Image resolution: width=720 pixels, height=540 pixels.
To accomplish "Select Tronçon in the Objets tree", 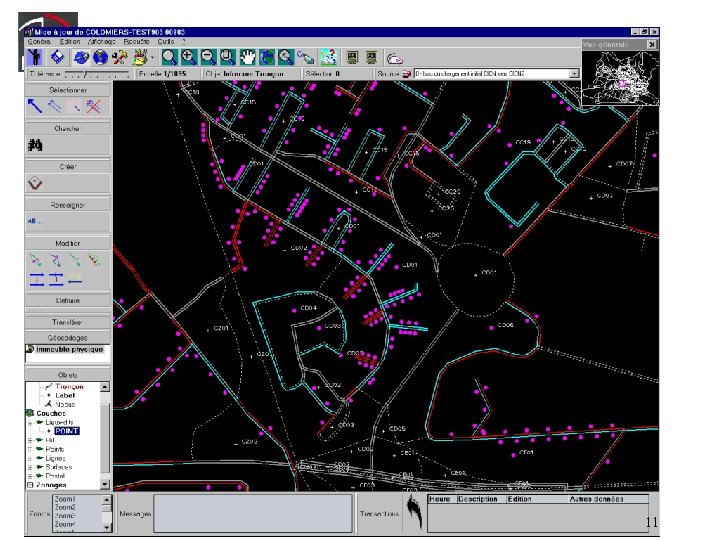I will point(69,387).
